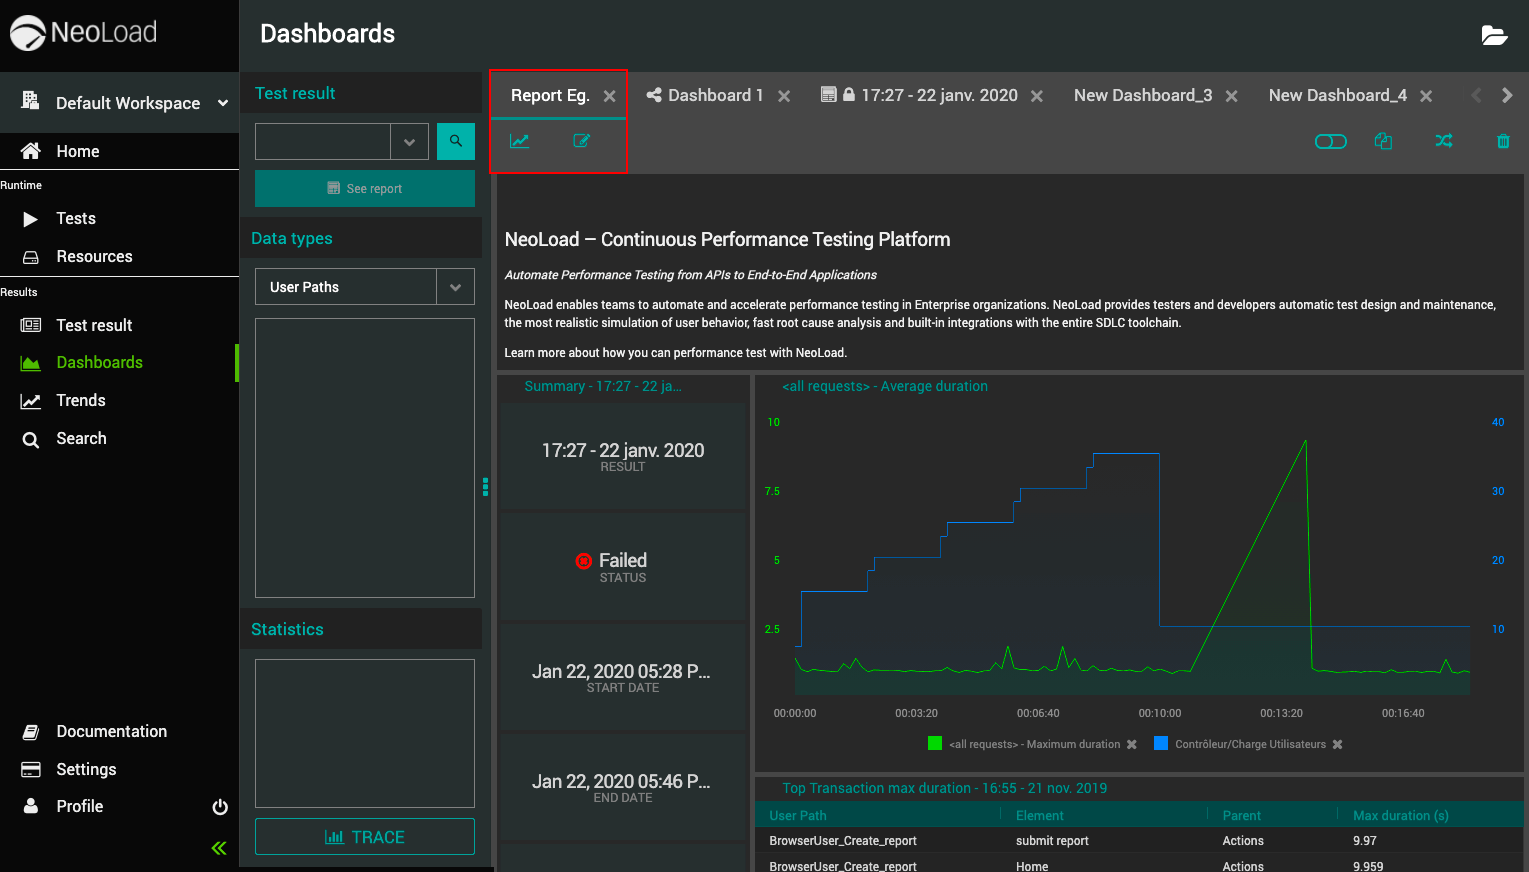
Task: Click the open folder icon top right
Action: coord(1494,36)
